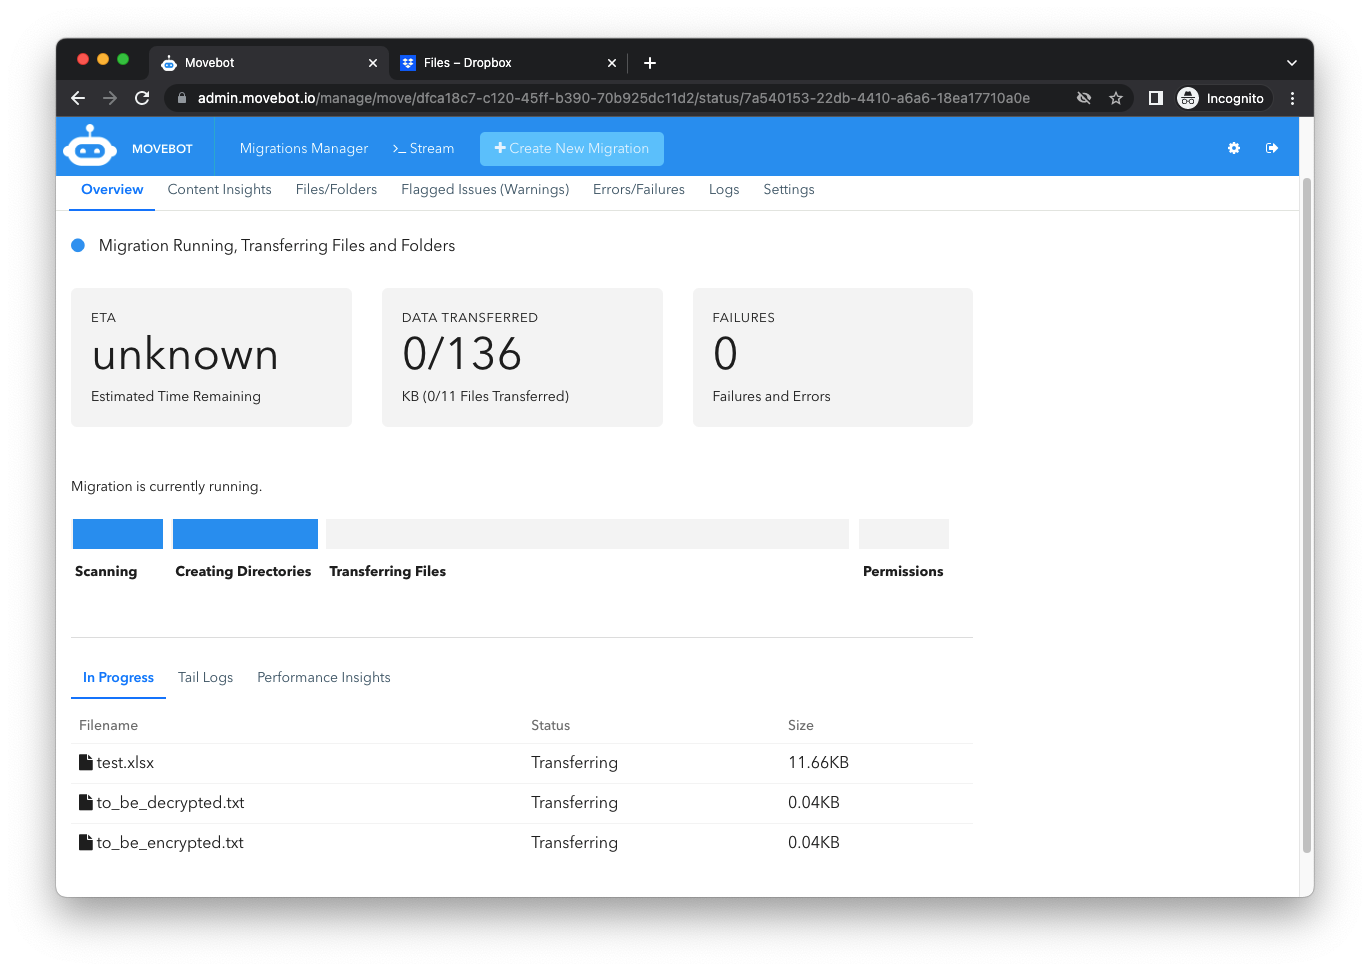Click the tracking protection eye icon

[x=1083, y=98]
